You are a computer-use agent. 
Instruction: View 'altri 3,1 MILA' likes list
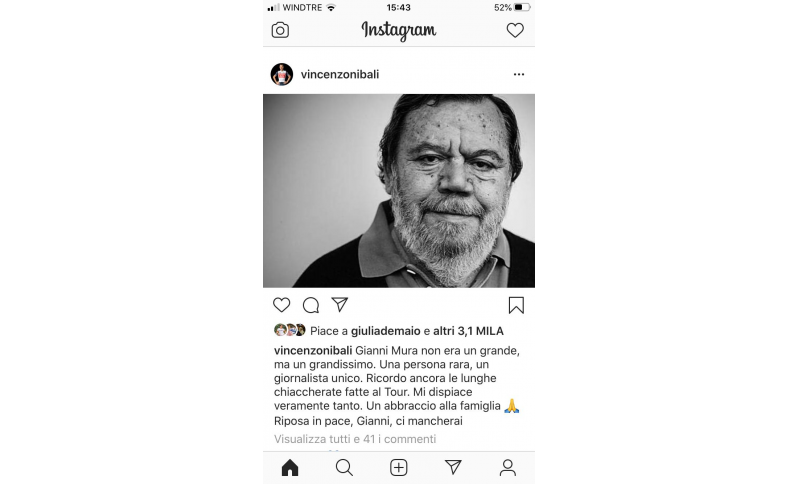[x=468, y=331]
